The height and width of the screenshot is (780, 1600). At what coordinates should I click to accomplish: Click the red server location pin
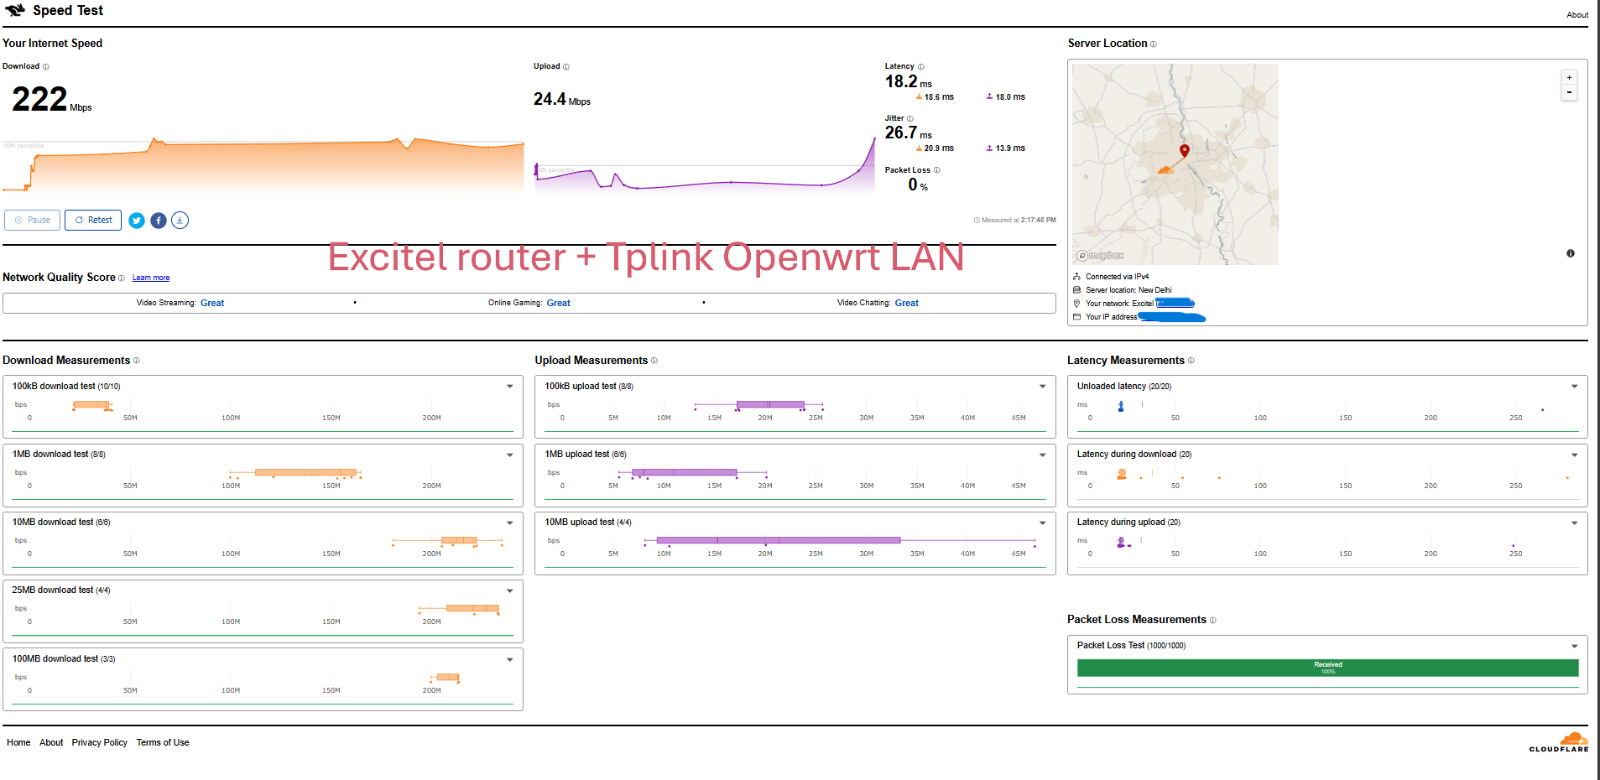point(1184,151)
